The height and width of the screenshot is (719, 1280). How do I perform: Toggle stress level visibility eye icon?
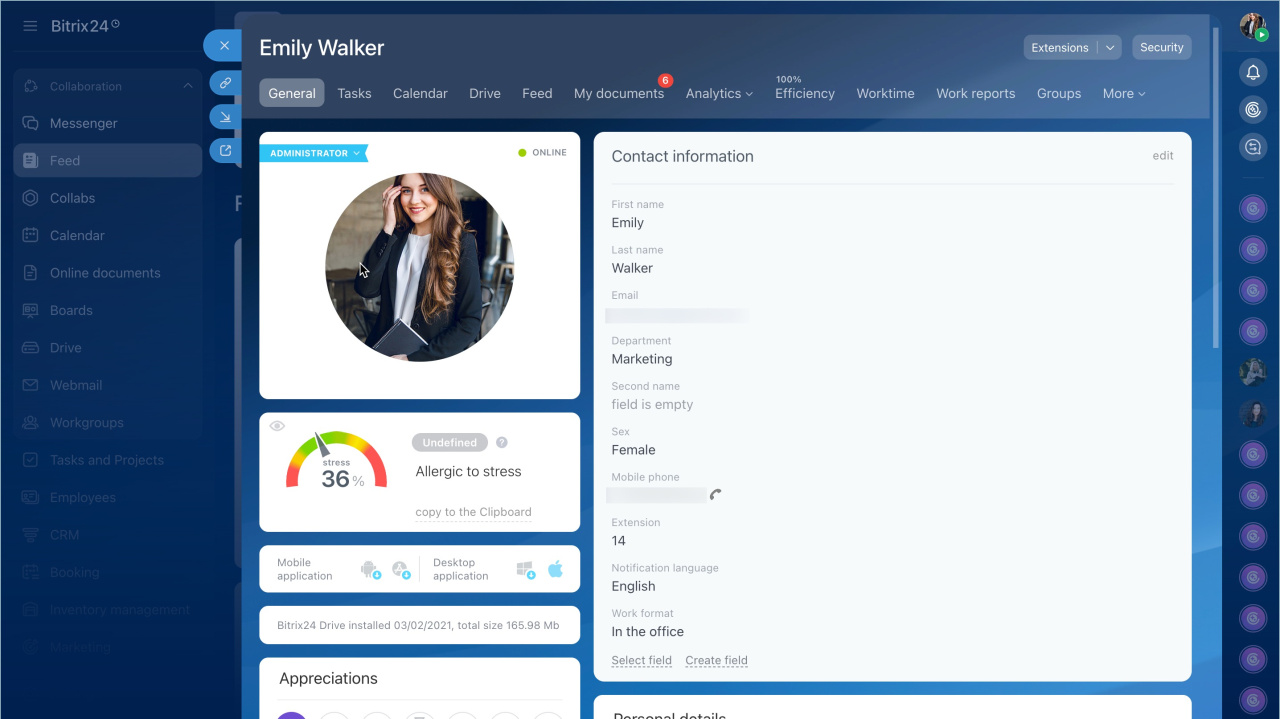(278, 426)
